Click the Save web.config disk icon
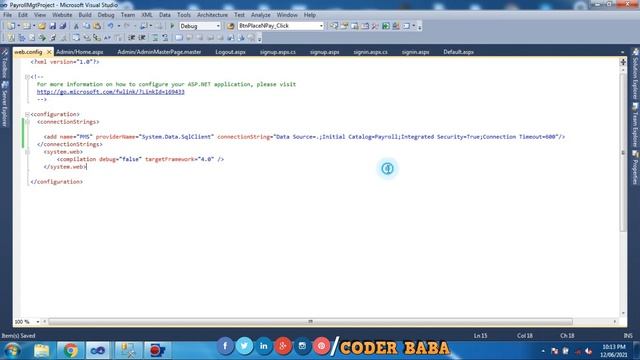This screenshot has height=360, width=640. point(53,26)
